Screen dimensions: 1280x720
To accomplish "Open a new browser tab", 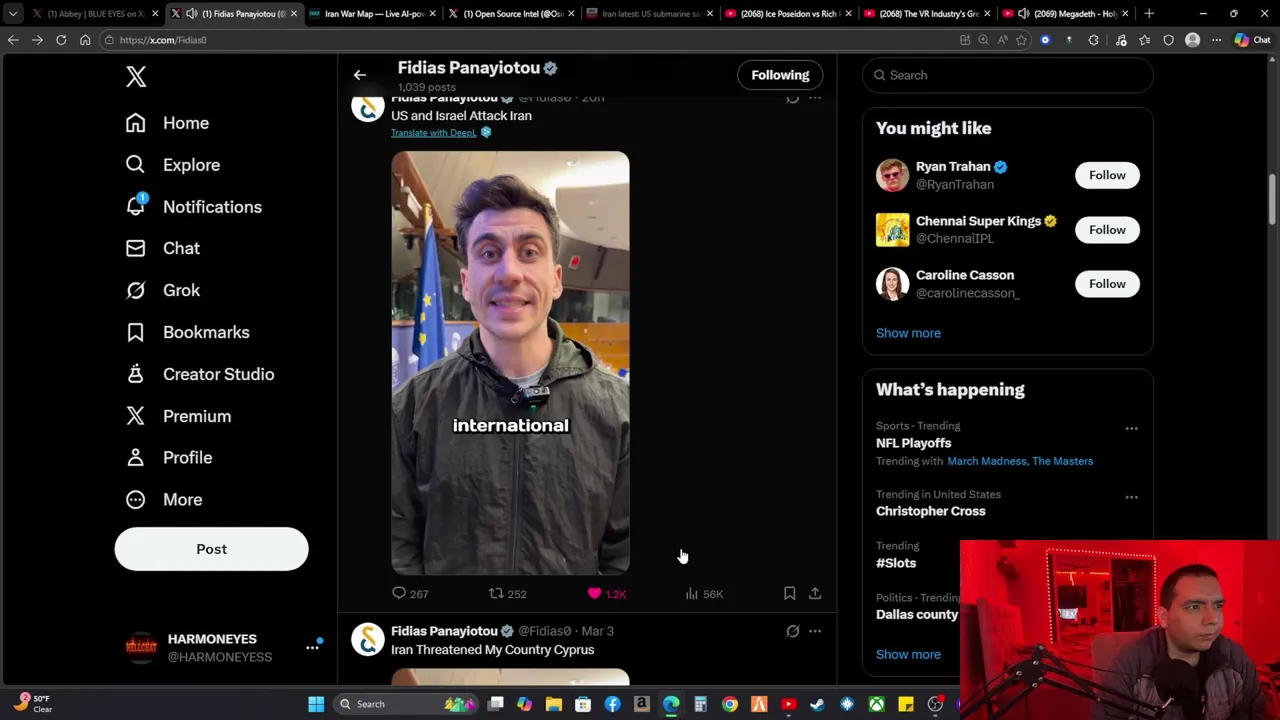I will (x=1149, y=14).
